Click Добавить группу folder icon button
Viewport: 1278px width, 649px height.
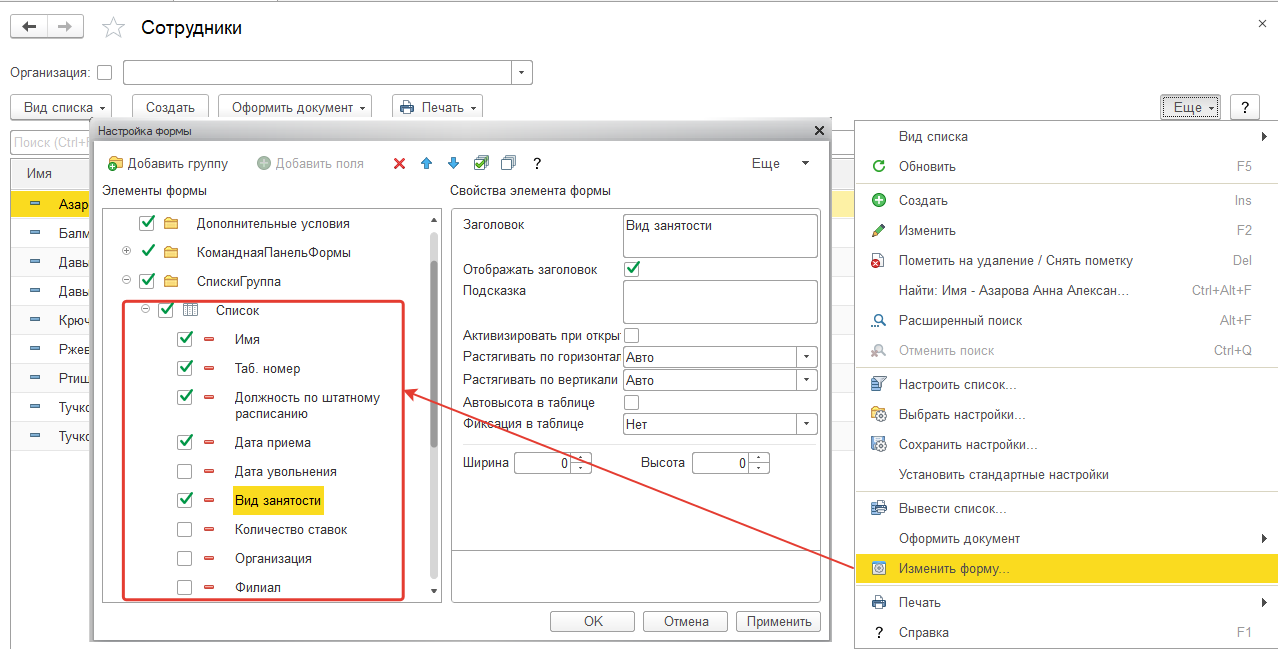[115, 163]
